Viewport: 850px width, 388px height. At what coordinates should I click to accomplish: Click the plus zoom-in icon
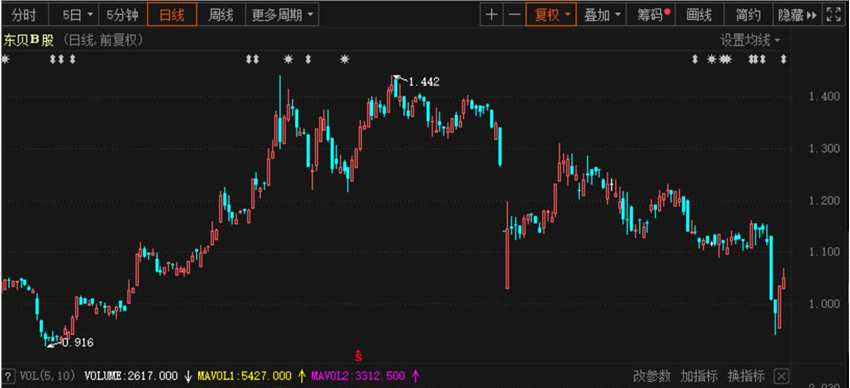491,15
